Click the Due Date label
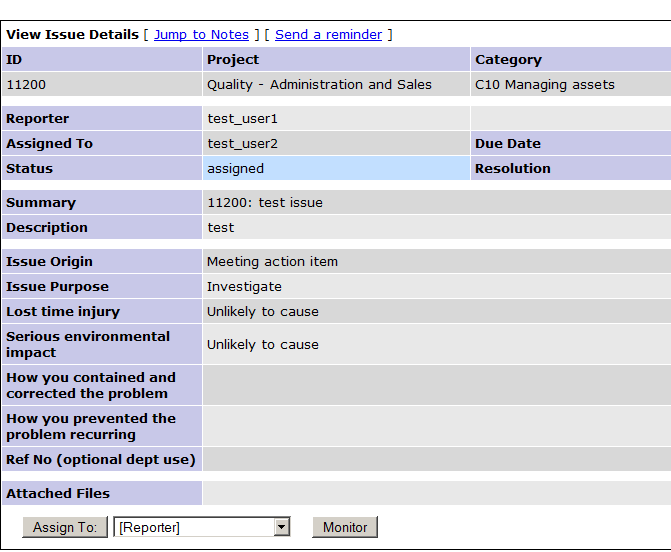671x552 pixels. tap(507, 144)
